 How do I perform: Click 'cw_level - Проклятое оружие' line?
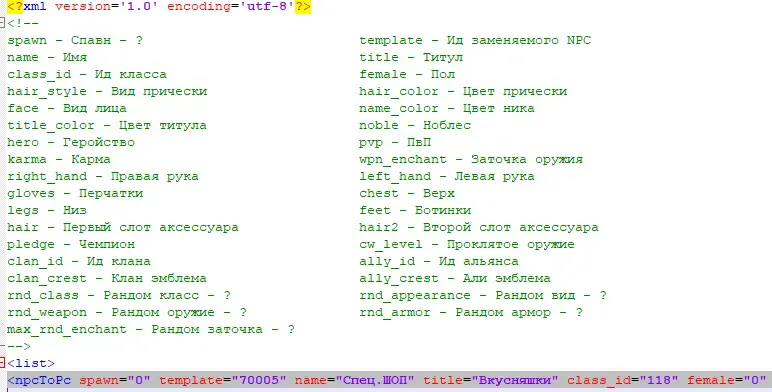[x=467, y=245]
